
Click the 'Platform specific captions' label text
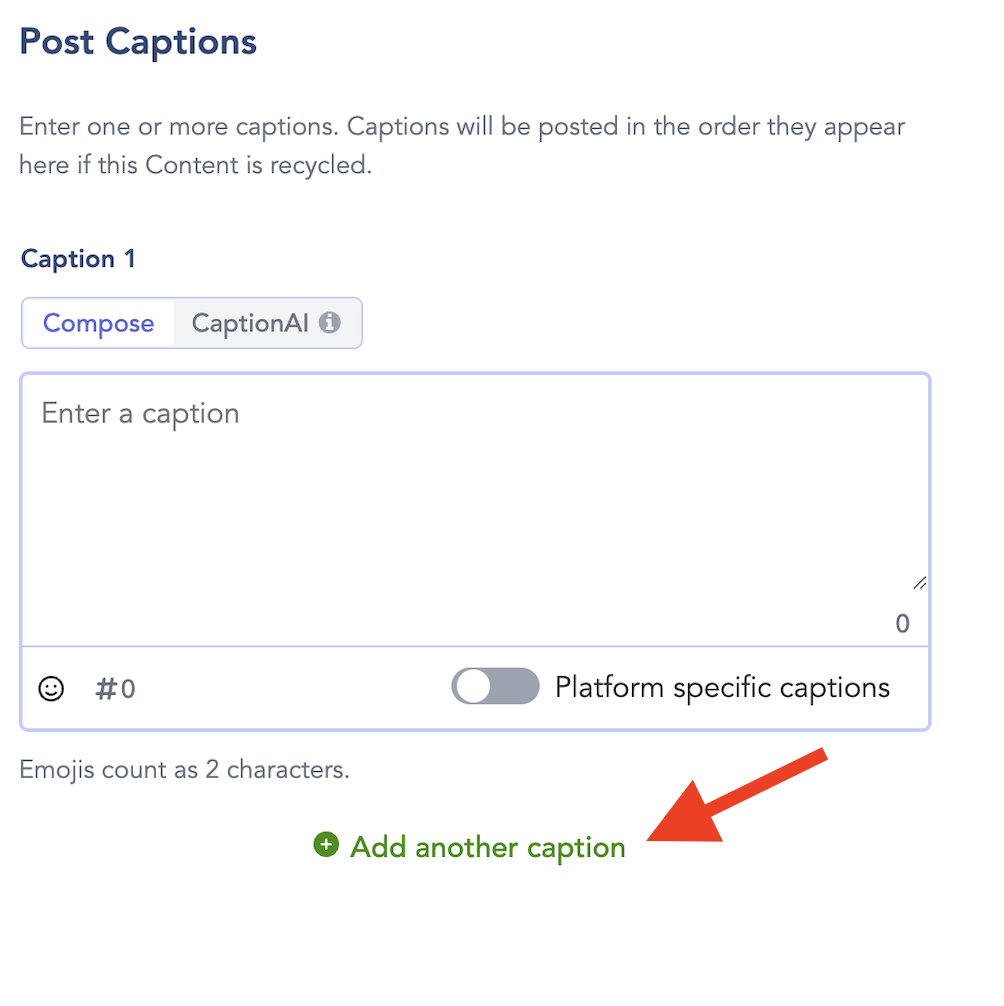(x=722, y=688)
